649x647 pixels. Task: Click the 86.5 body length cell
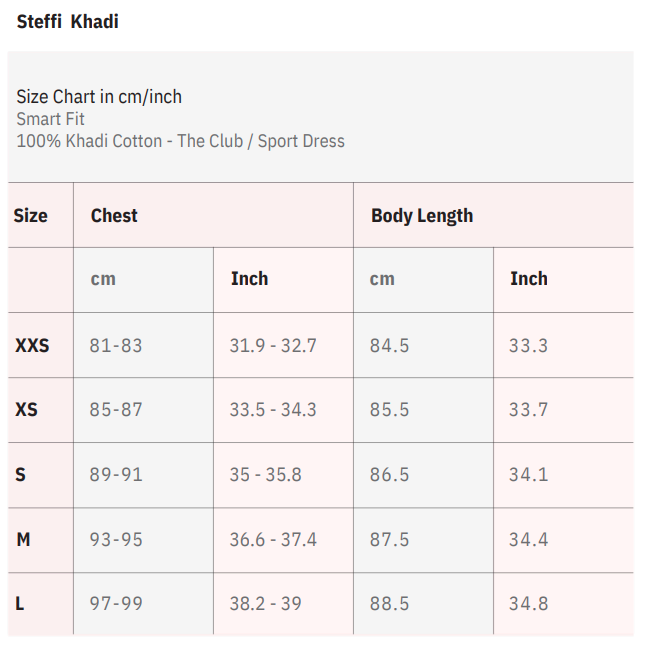[389, 474]
